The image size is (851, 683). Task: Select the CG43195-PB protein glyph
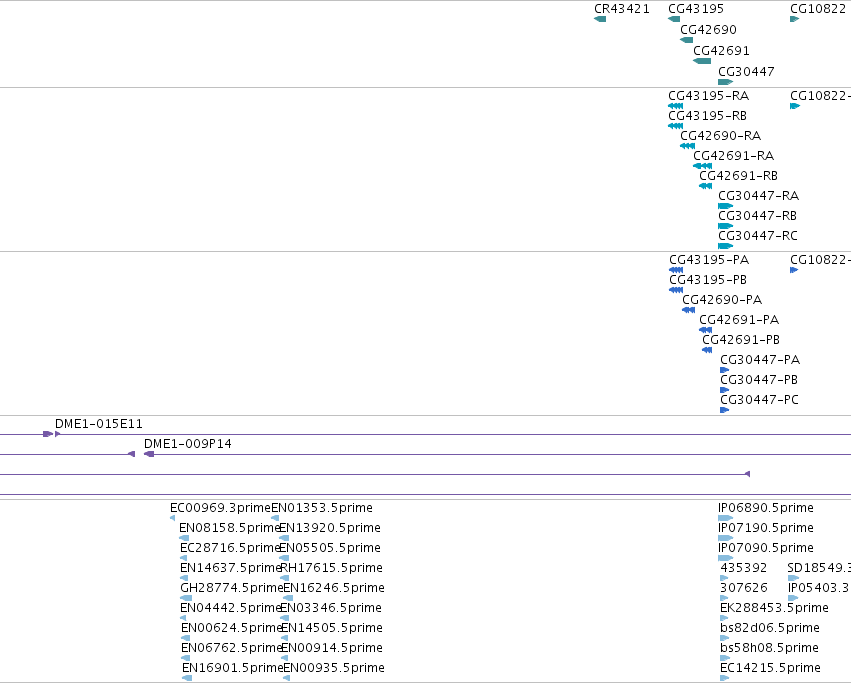[x=676, y=290]
